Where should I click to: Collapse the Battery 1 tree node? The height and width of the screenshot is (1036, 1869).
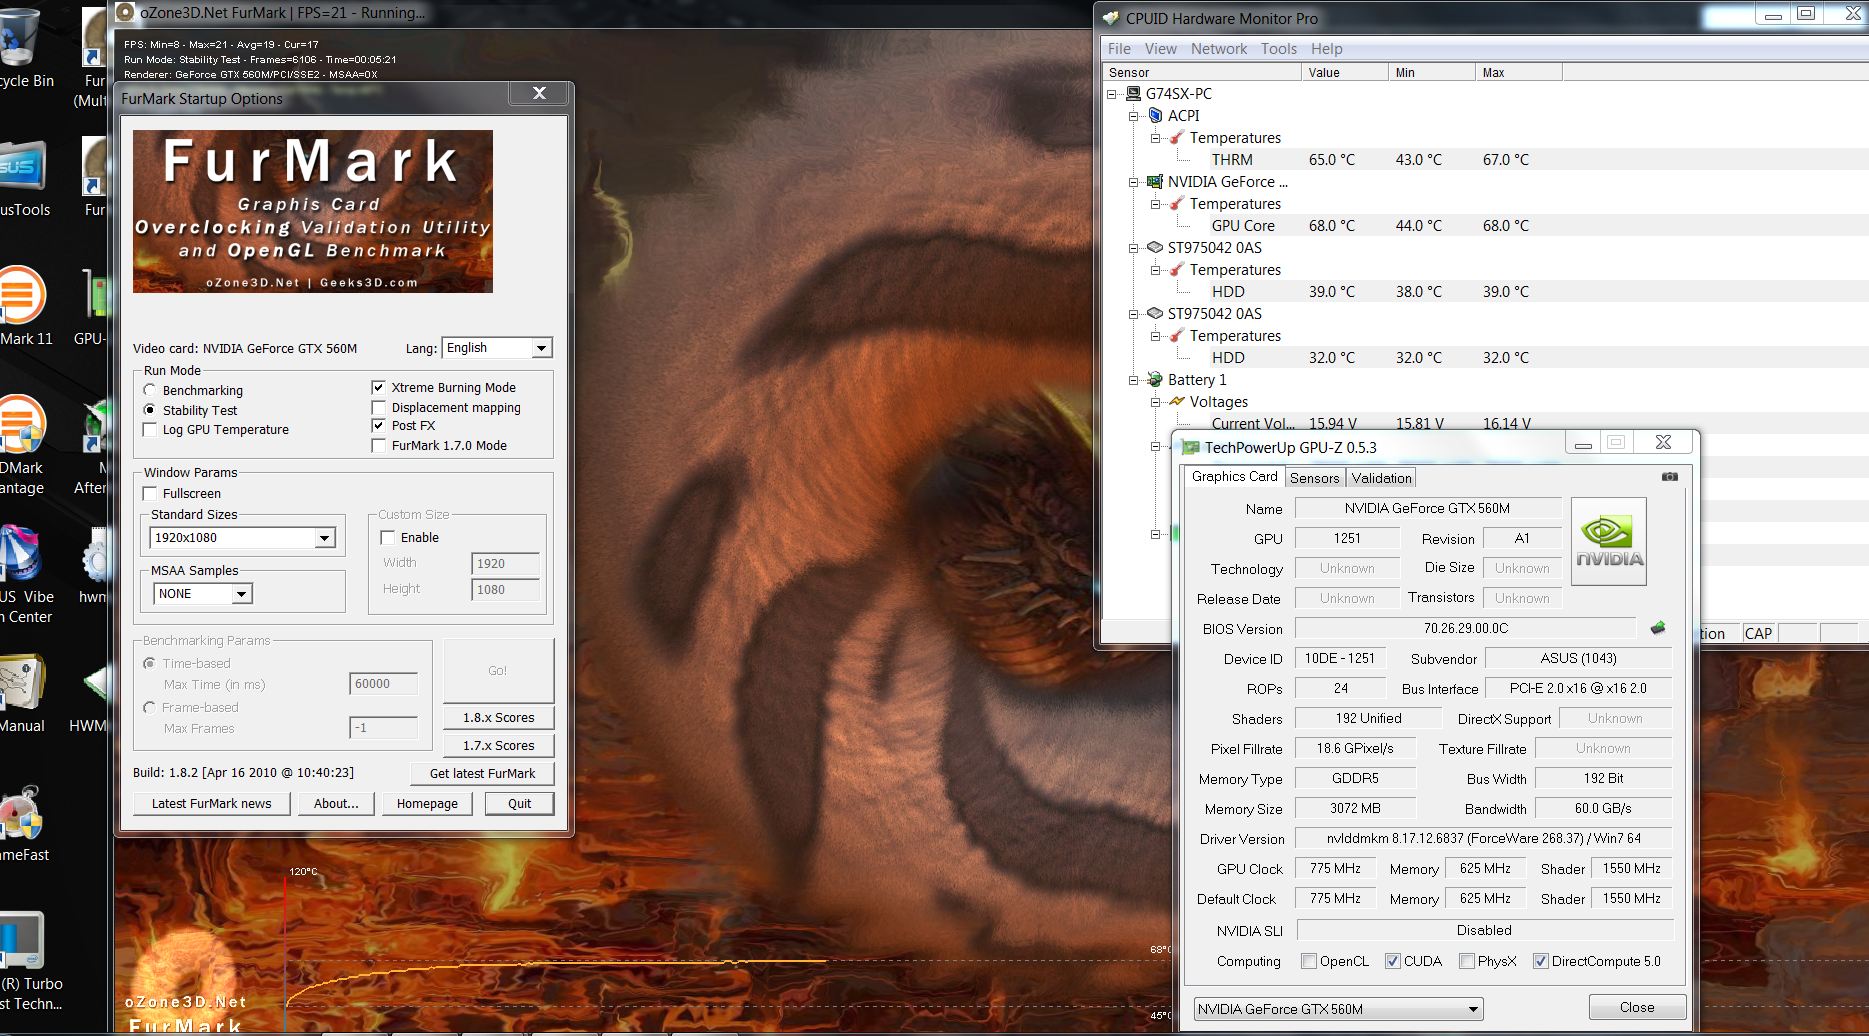1133,380
